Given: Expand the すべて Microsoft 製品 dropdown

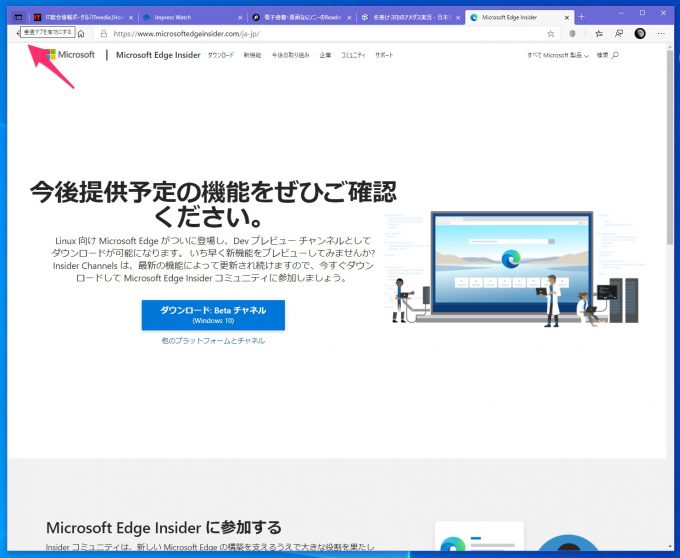Looking at the screenshot, I should [x=558, y=55].
